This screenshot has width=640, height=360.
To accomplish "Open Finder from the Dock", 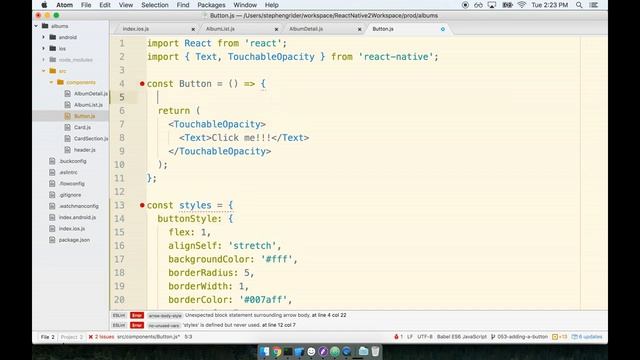I will point(264,351).
